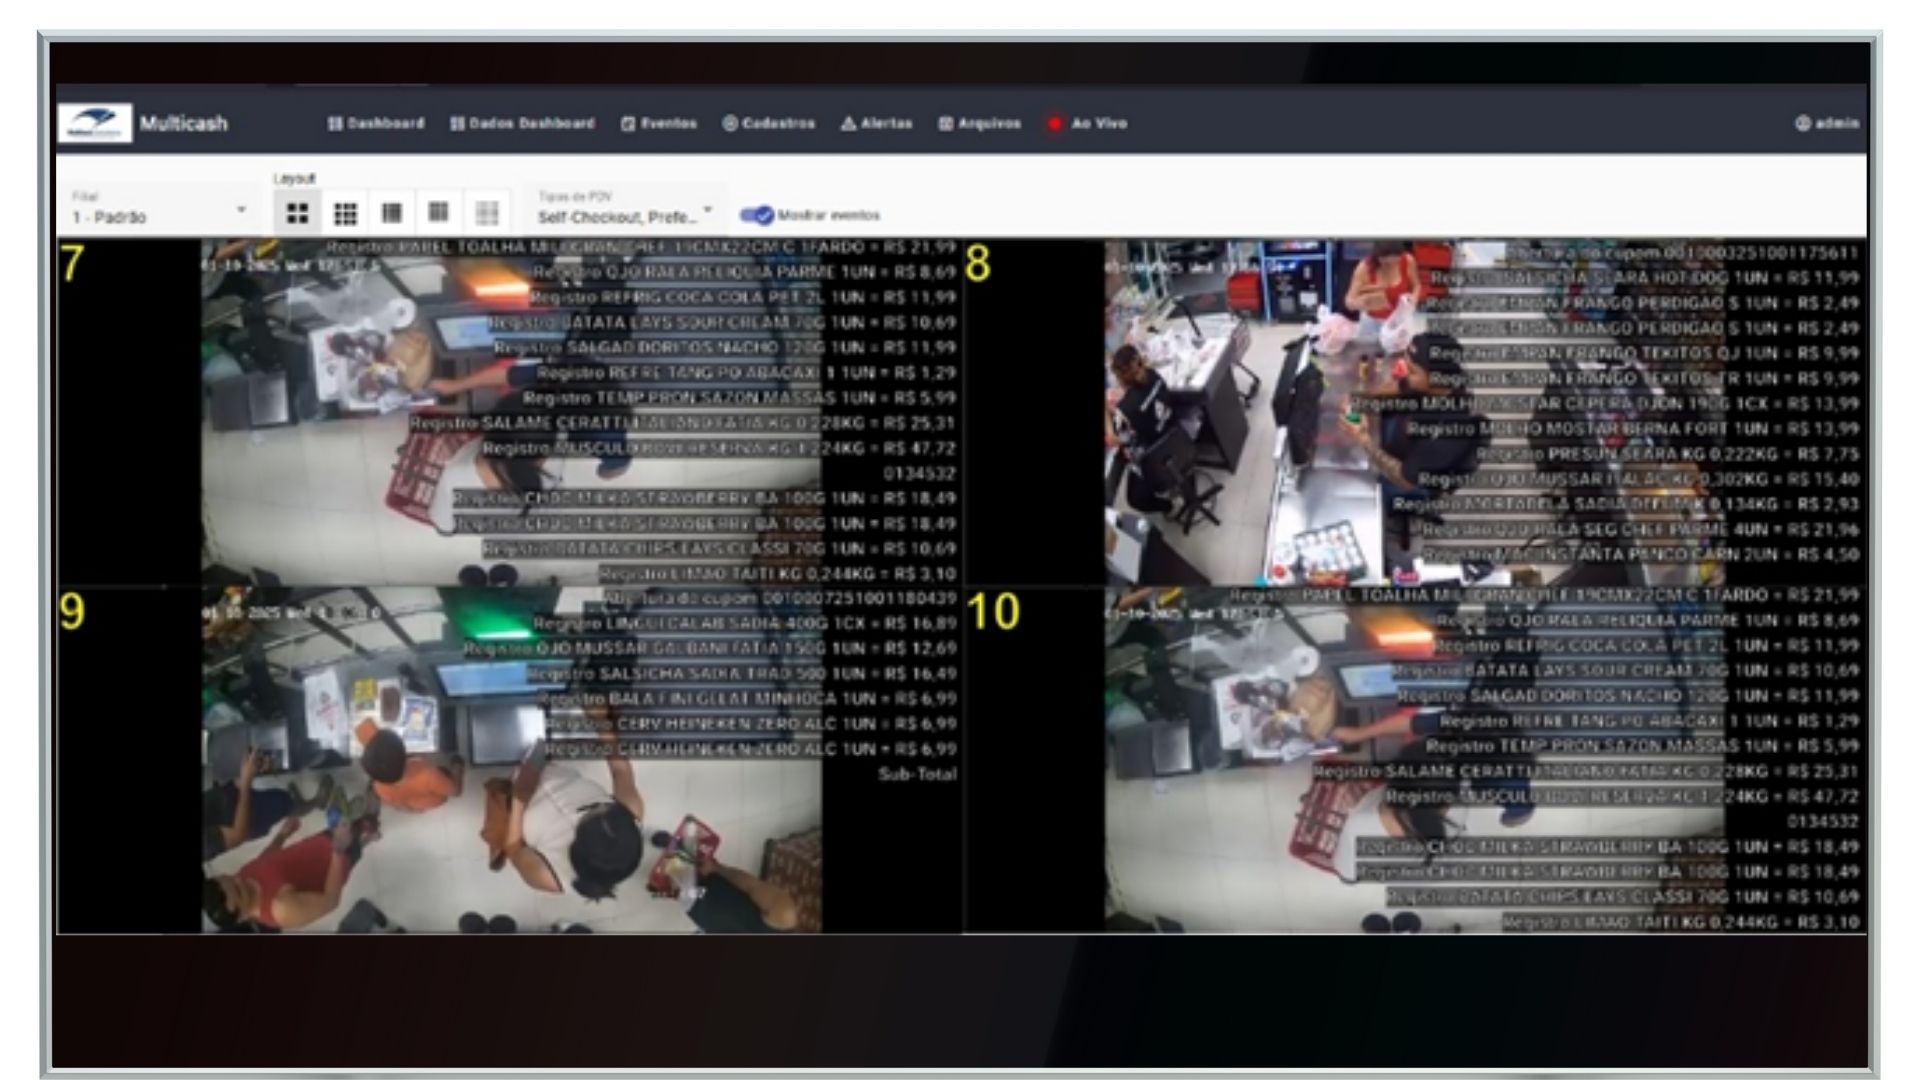This screenshot has width=1920, height=1080.
Task: Click camera 9's QJO MUSSAR GALBANI FATIA entry
Action: point(710,648)
